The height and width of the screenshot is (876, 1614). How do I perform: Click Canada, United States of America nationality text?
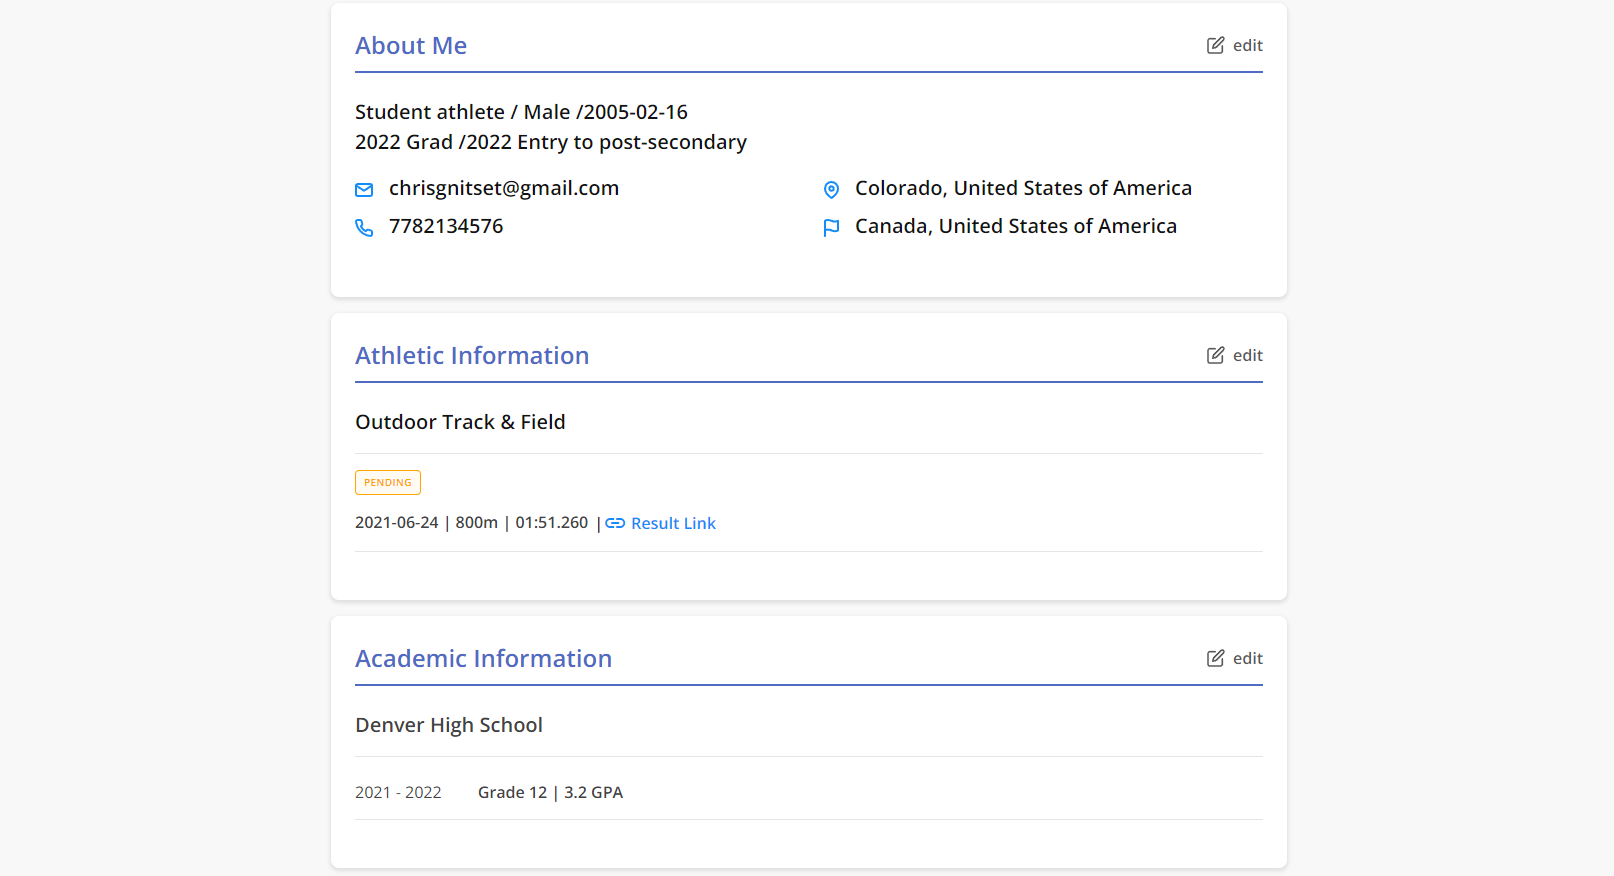pyautogui.click(x=1016, y=226)
